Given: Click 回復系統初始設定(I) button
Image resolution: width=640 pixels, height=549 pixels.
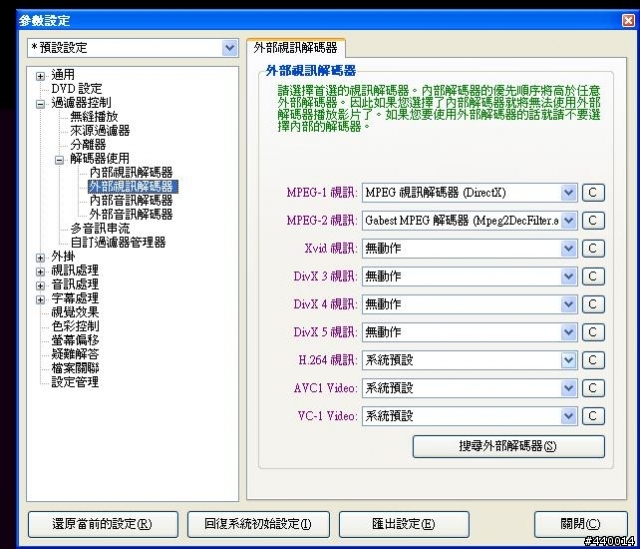Looking at the screenshot, I should coord(258,525).
